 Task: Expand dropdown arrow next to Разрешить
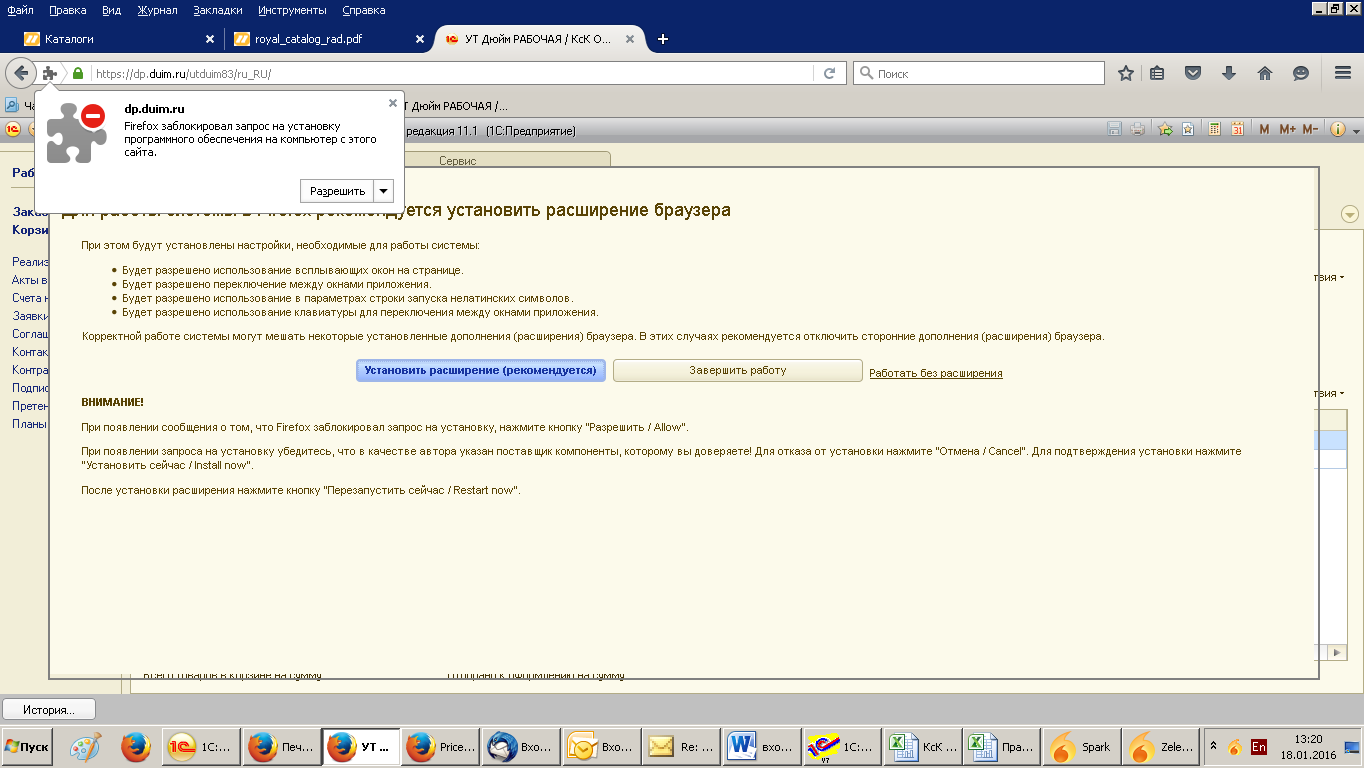point(384,191)
